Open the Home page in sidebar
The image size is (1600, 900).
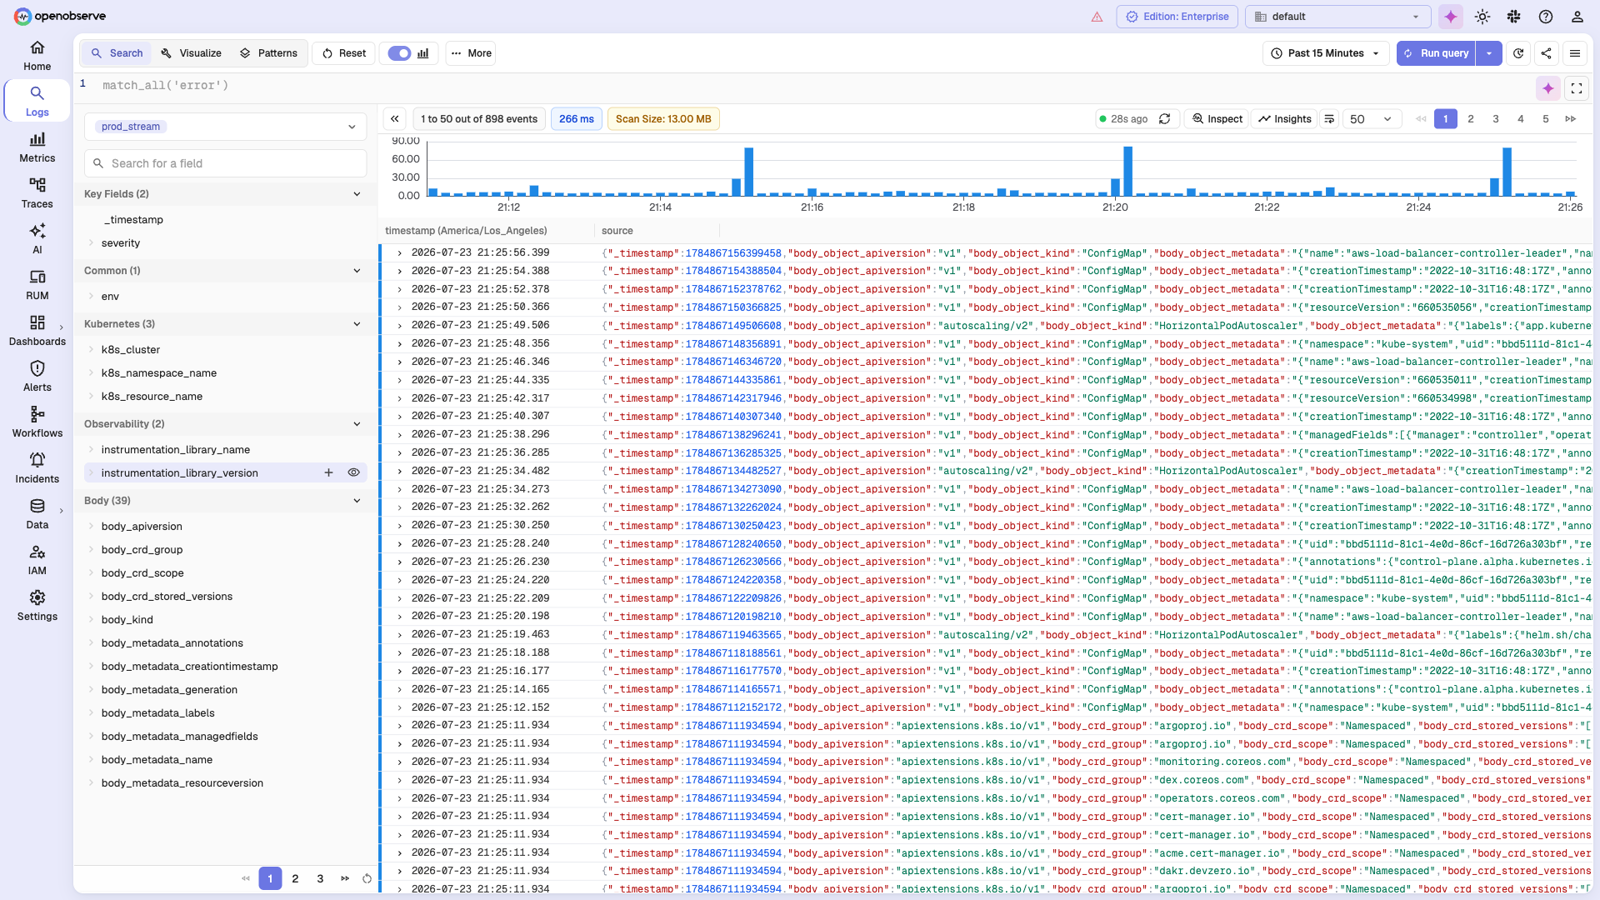coord(37,55)
